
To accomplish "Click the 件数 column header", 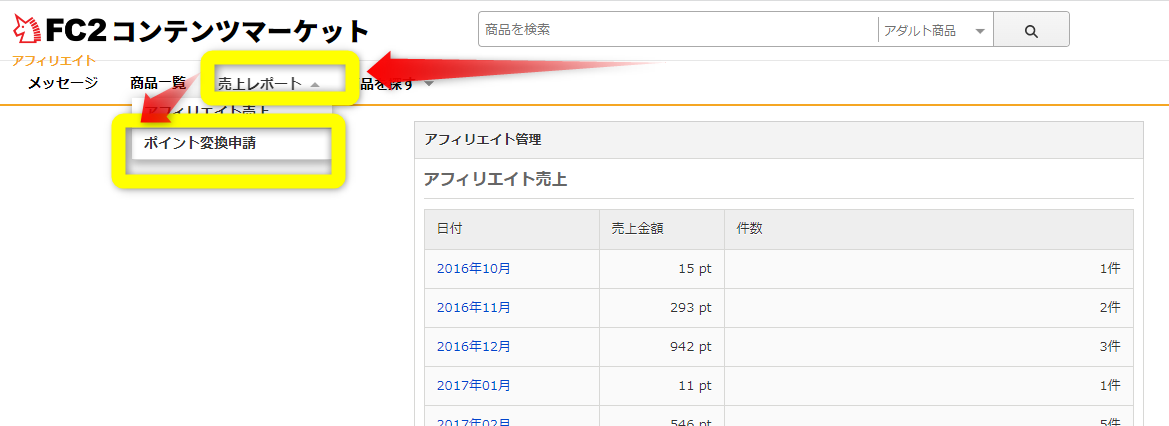I will 749,229.
